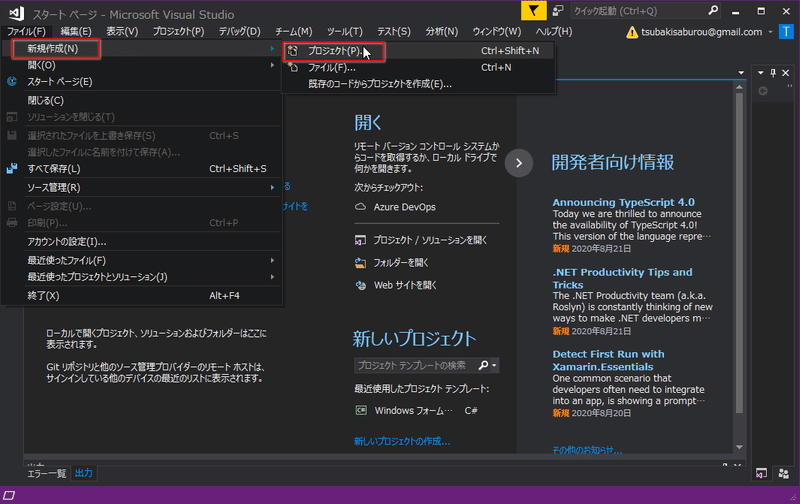Screen dimensions: 800x504
Task: Click the Save All icon
Action: (x=12, y=168)
